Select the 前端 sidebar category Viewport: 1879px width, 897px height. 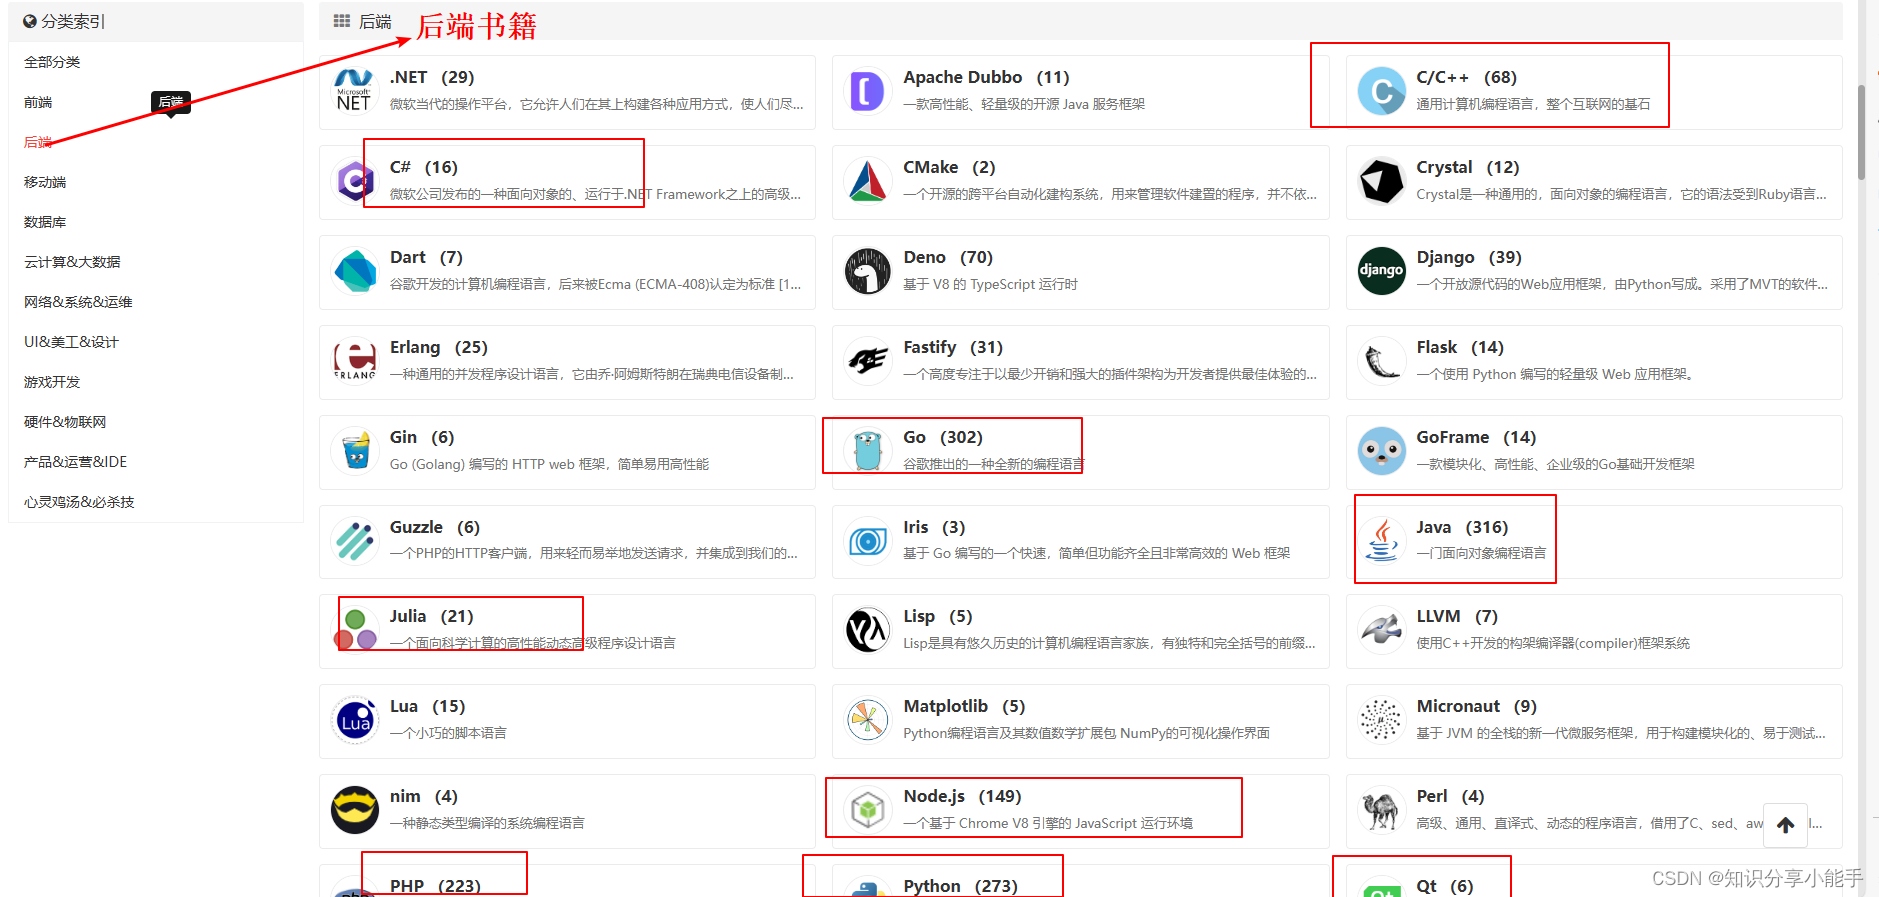tap(38, 102)
